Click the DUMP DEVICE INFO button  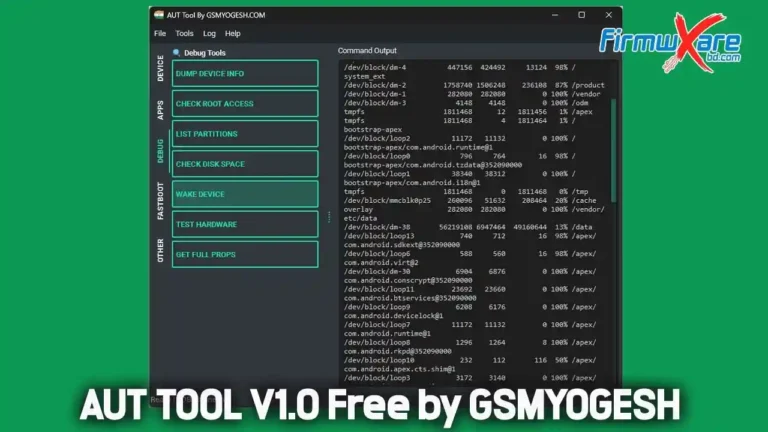245,73
